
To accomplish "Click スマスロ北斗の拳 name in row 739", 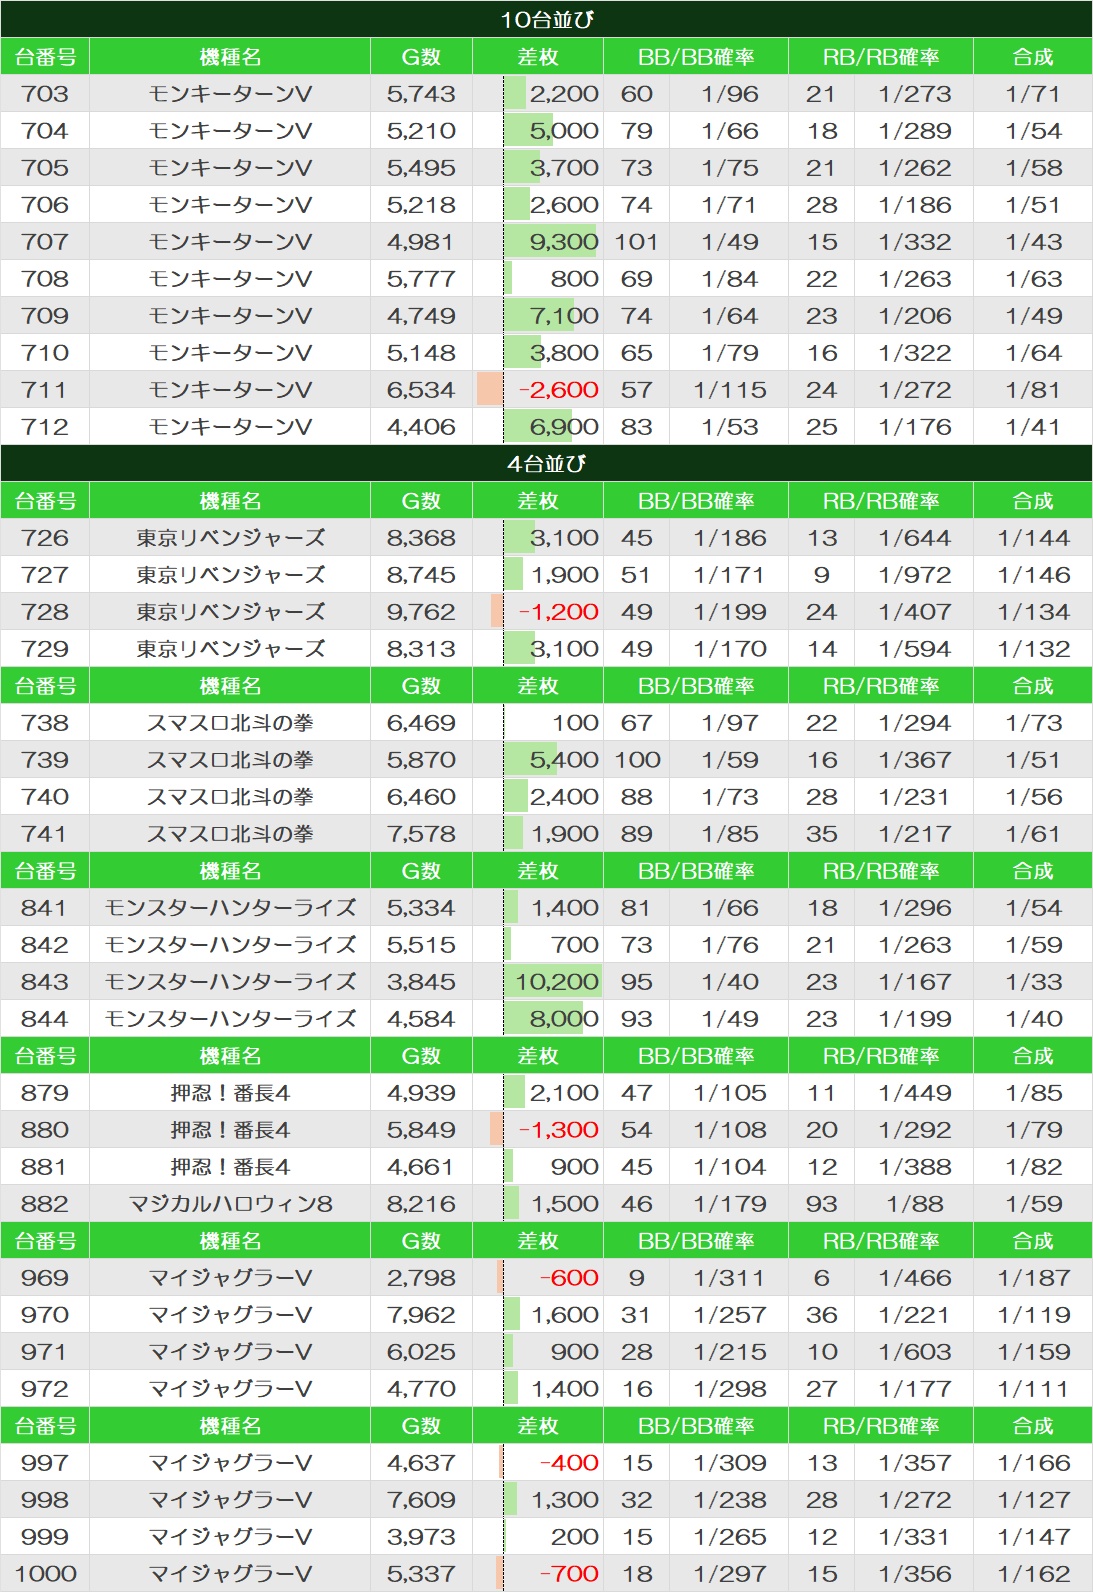I will 230,760.
